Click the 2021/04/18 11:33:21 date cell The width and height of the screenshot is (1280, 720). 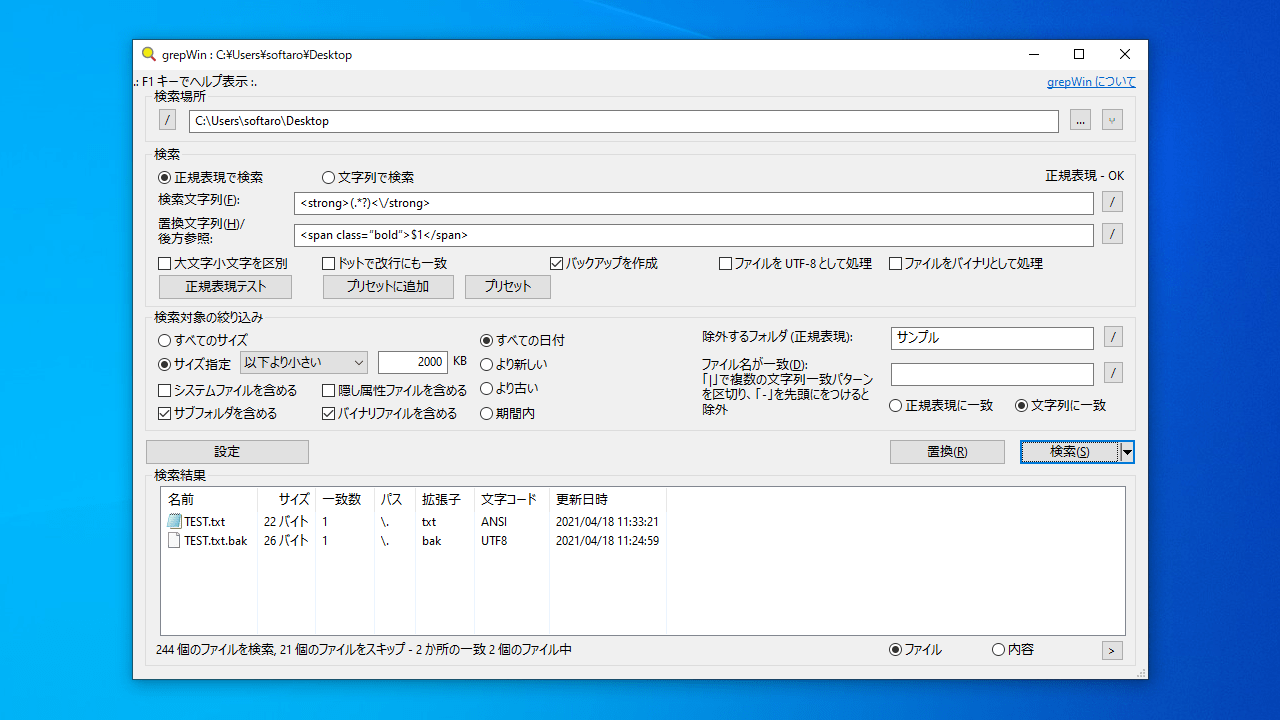pyautogui.click(x=607, y=522)
